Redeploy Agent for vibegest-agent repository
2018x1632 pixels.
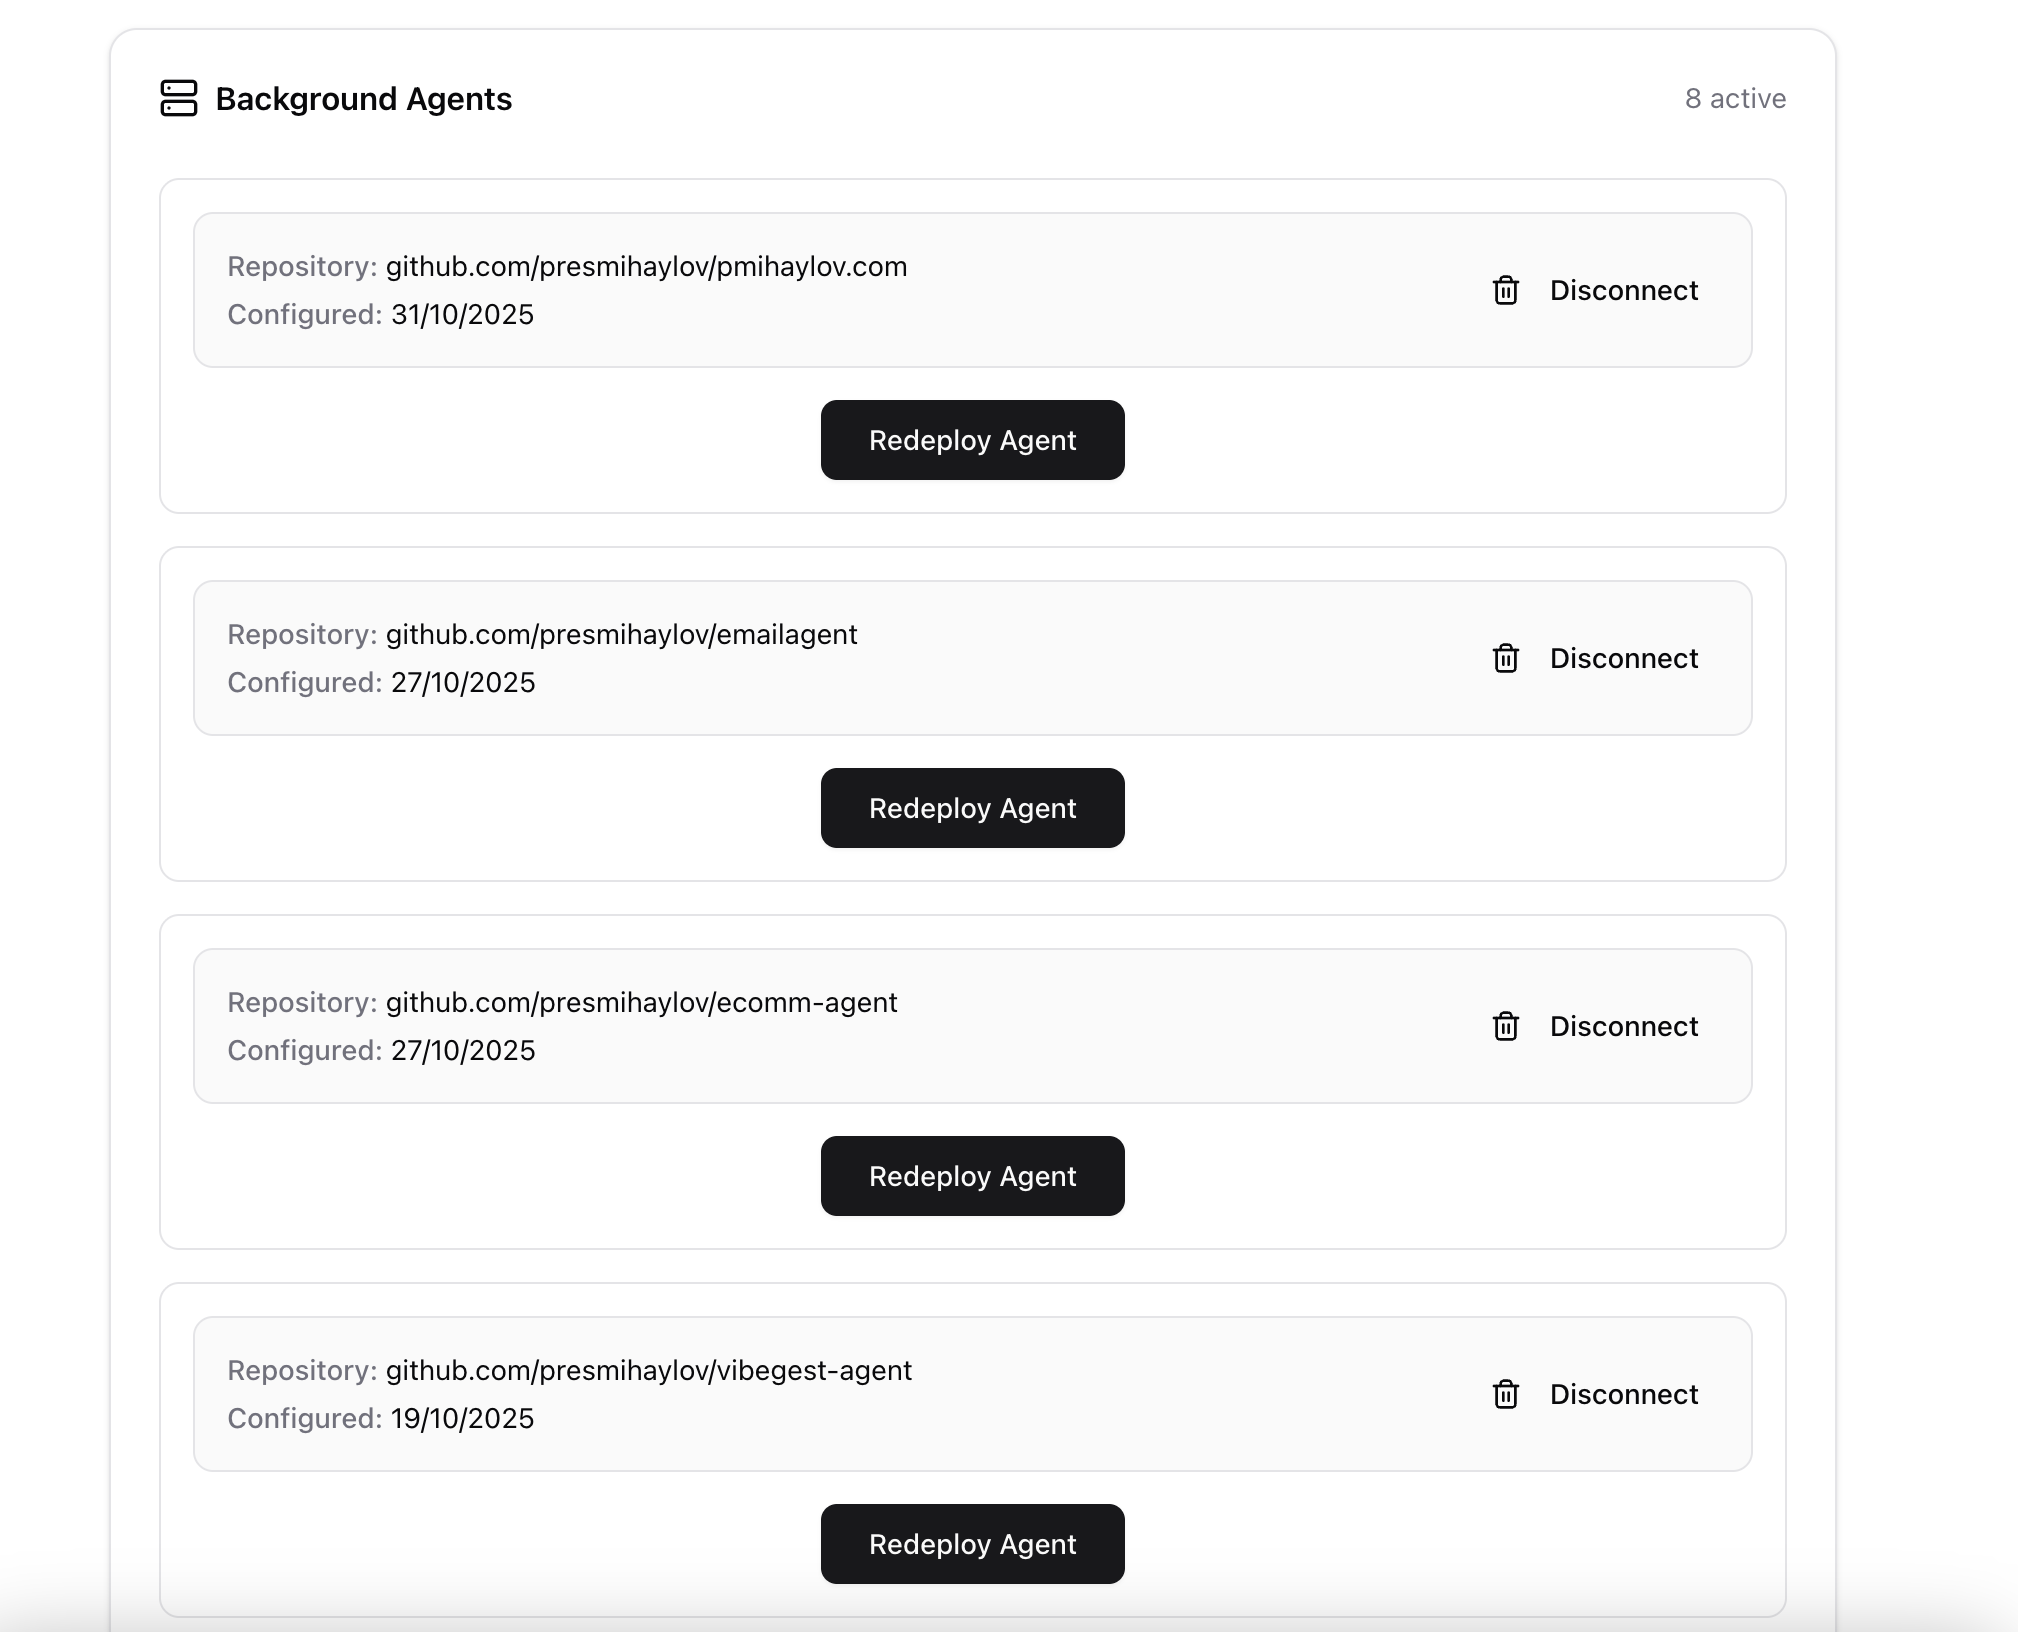972,1545
